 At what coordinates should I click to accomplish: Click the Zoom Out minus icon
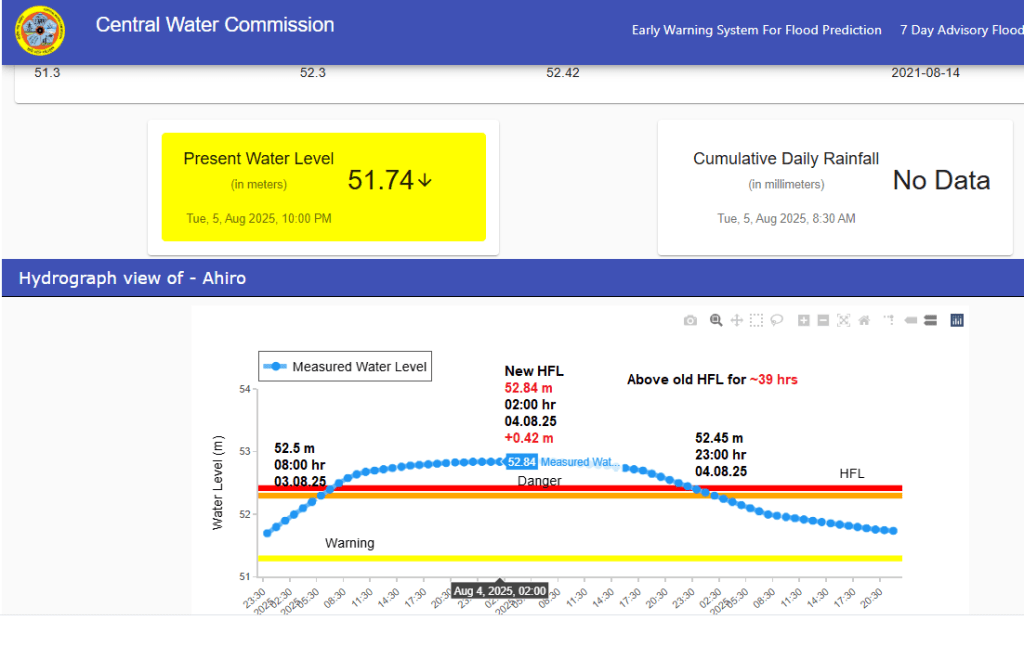pyautogui.click(x=823, y=320)
